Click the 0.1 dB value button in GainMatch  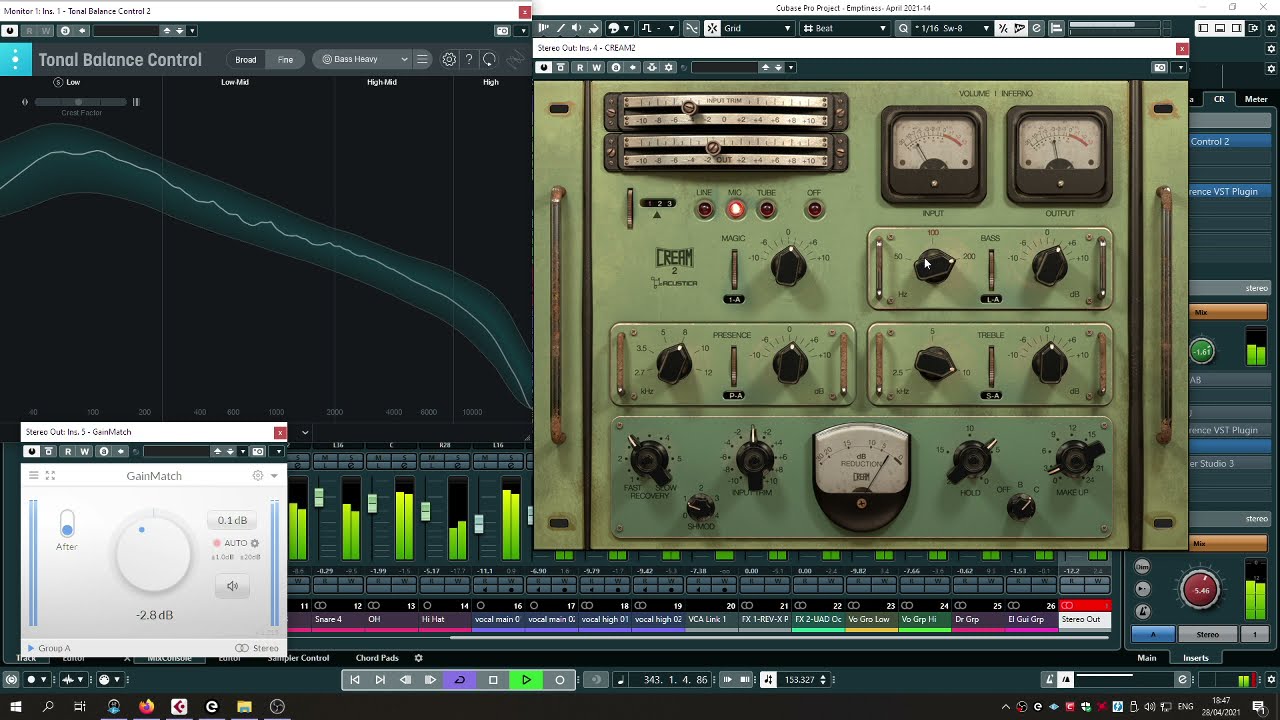(232, 520)
